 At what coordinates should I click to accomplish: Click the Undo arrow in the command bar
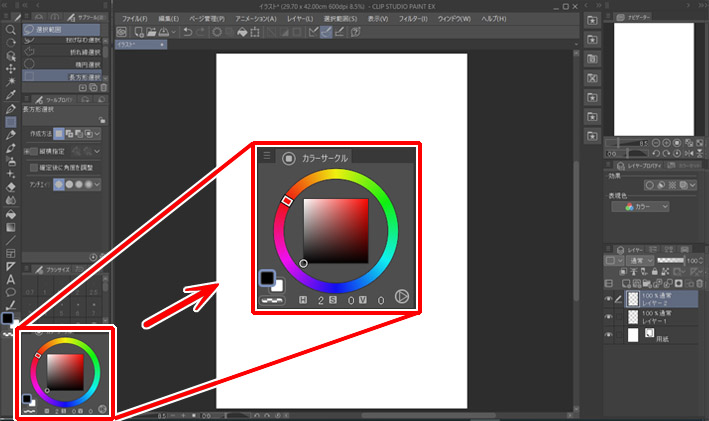click(x=189, y=32)
